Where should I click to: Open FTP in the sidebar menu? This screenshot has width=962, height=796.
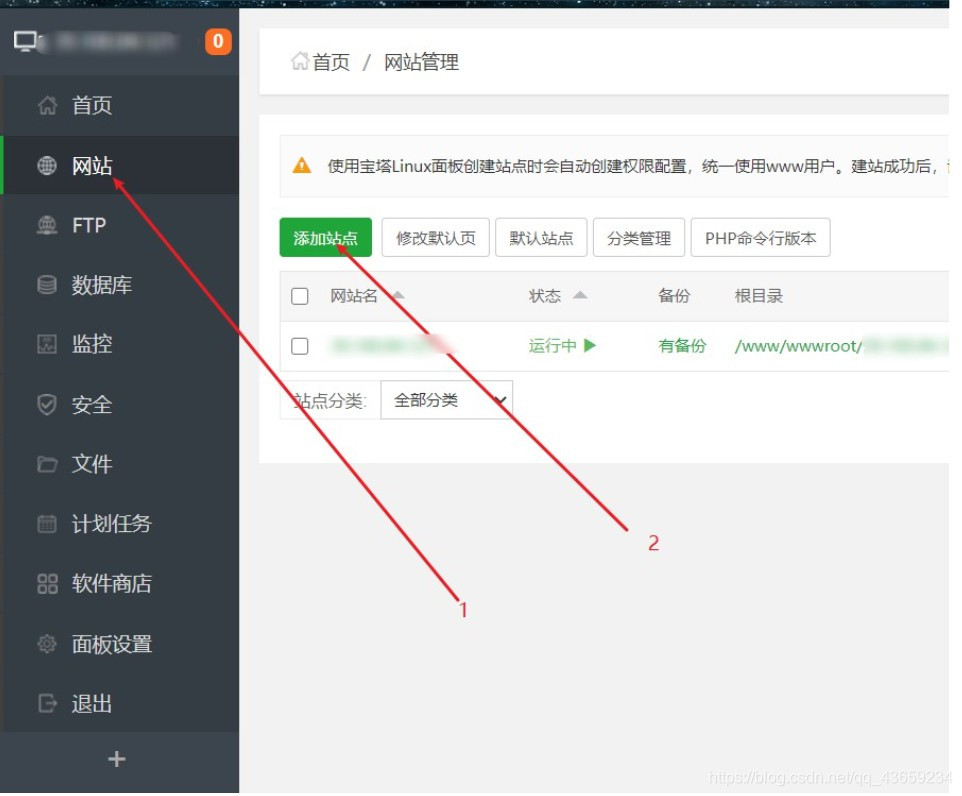tap(120, 225)
